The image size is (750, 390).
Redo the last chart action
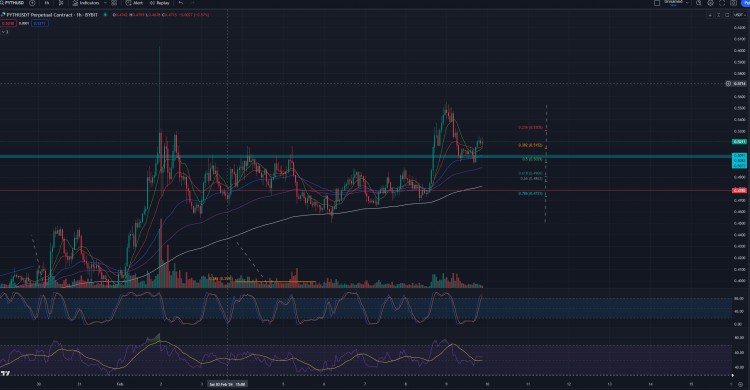[192, 3]
